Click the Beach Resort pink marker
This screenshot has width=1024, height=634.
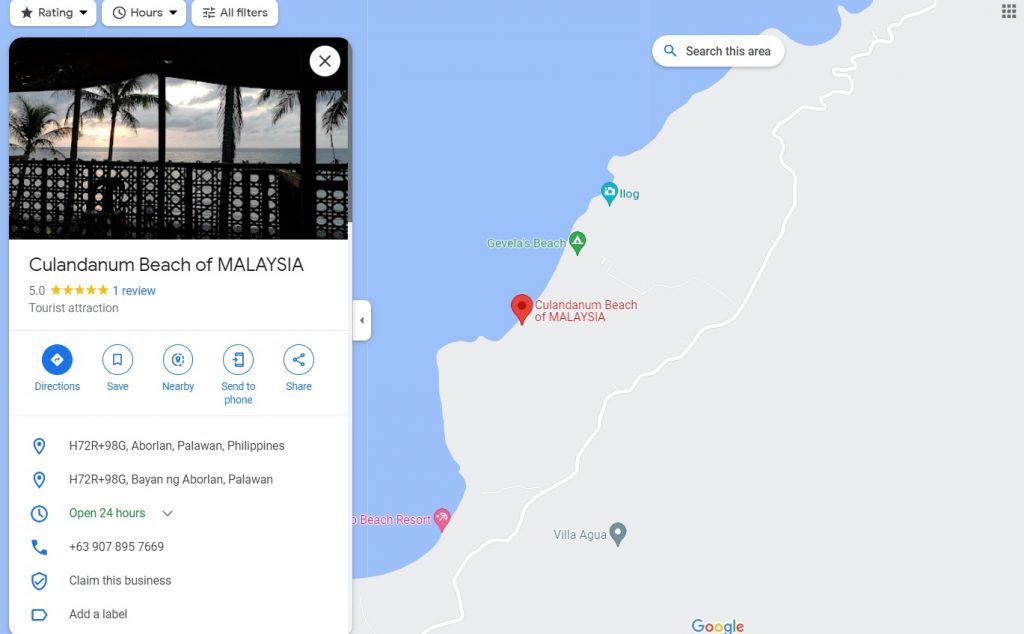click(x=442, y=520)
